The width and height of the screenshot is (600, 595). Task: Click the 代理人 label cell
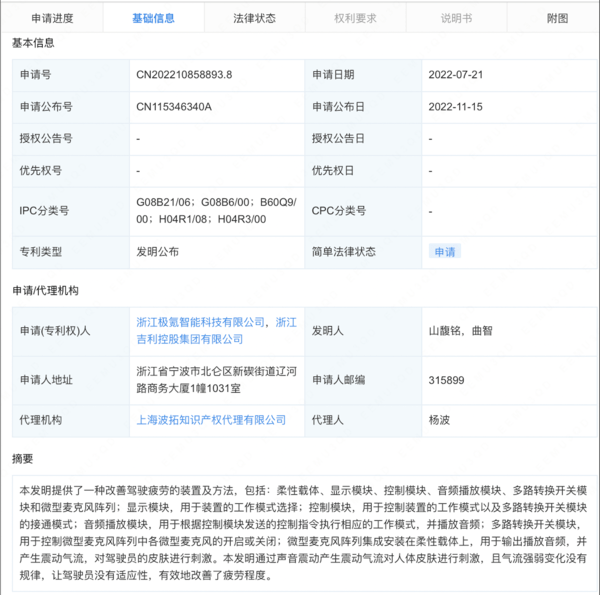[x=363, y=421]
